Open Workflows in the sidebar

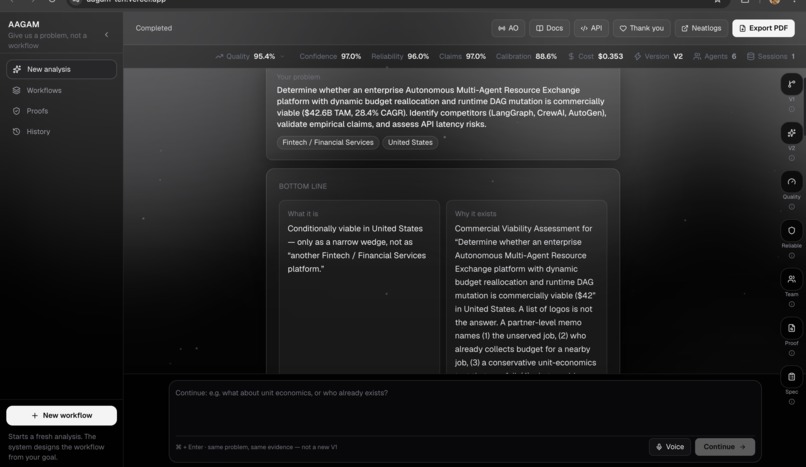[x=61, y=90]
